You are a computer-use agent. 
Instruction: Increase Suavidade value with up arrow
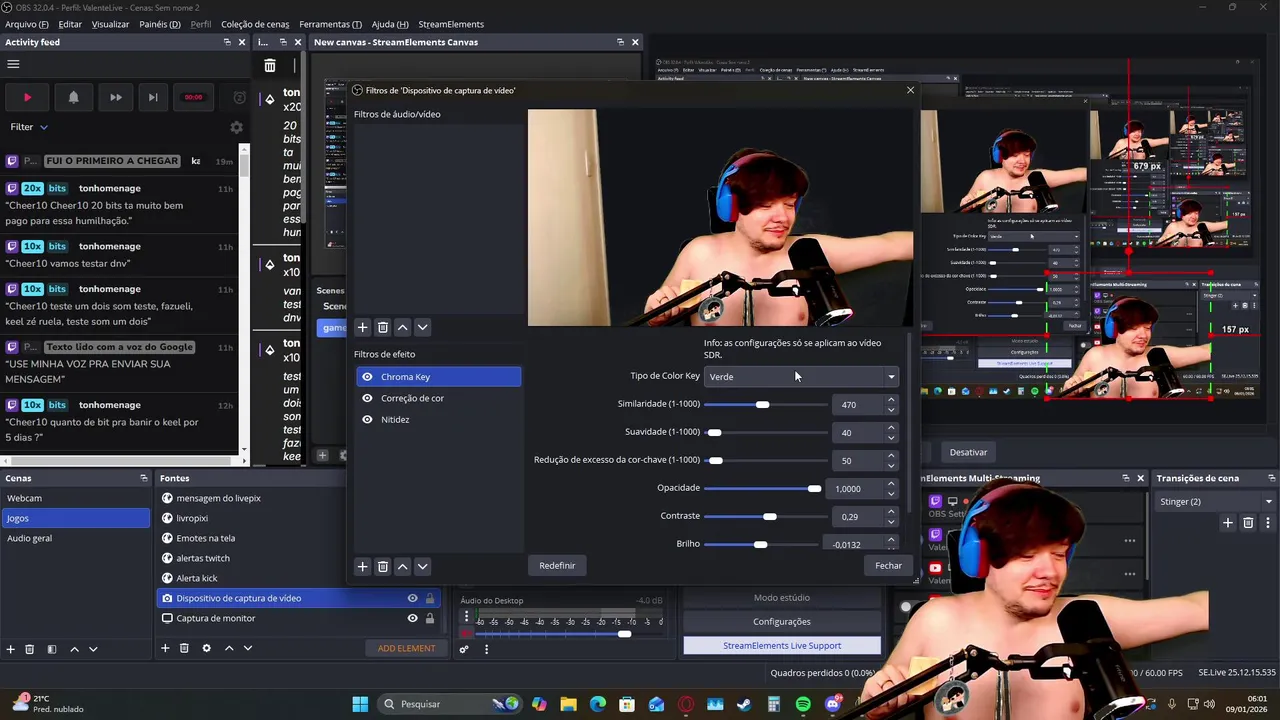pyautogui.click(x=891, y=428)
